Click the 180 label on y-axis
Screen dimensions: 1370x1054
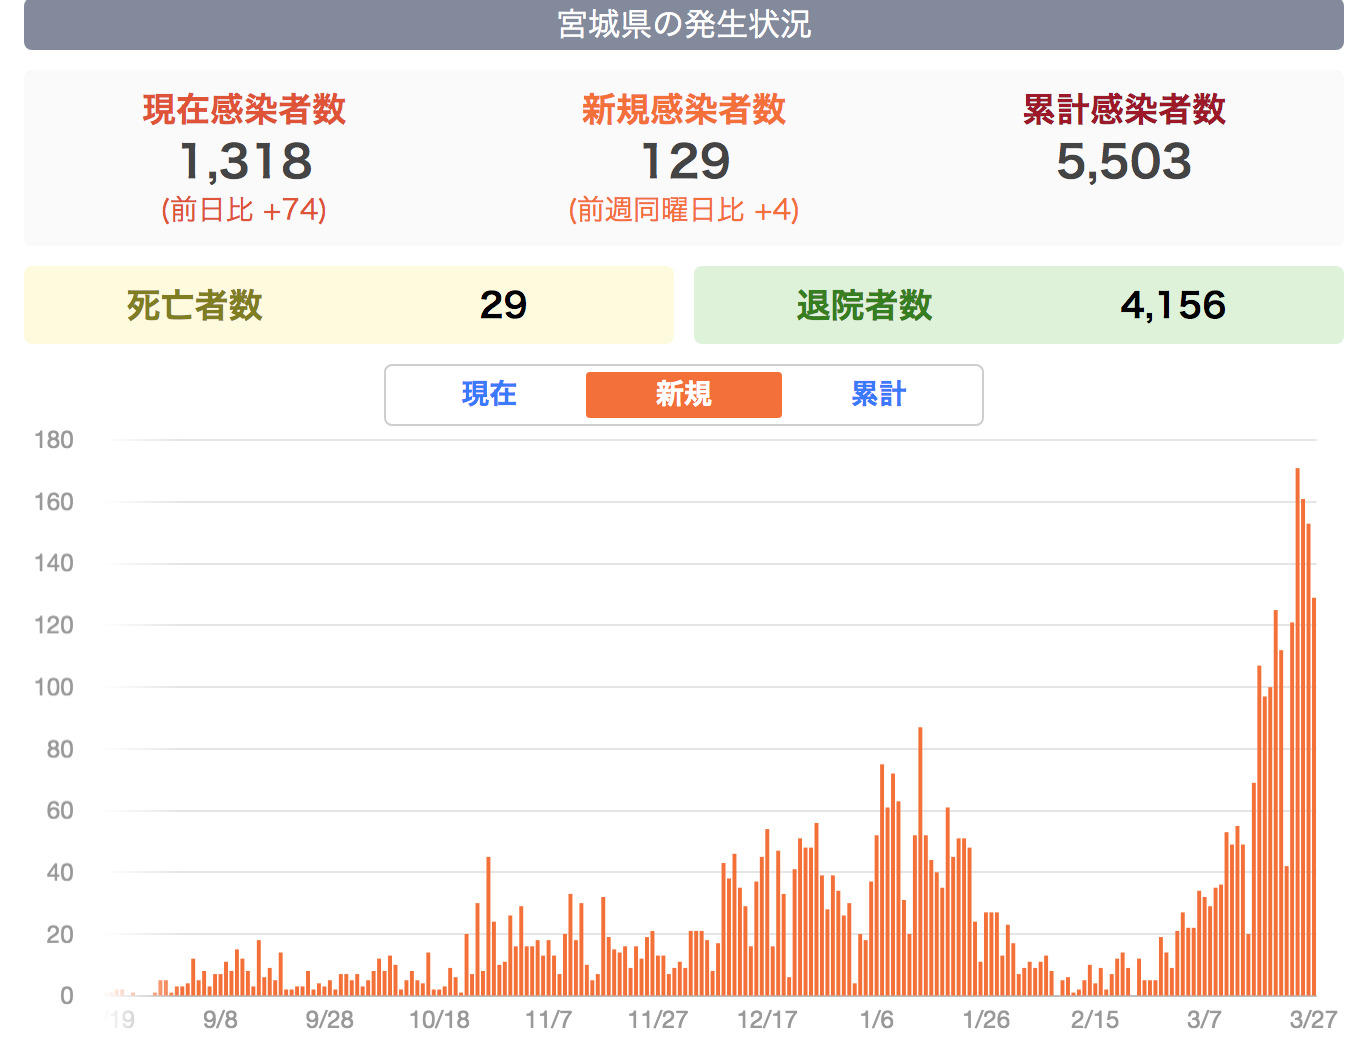point(54,440)
